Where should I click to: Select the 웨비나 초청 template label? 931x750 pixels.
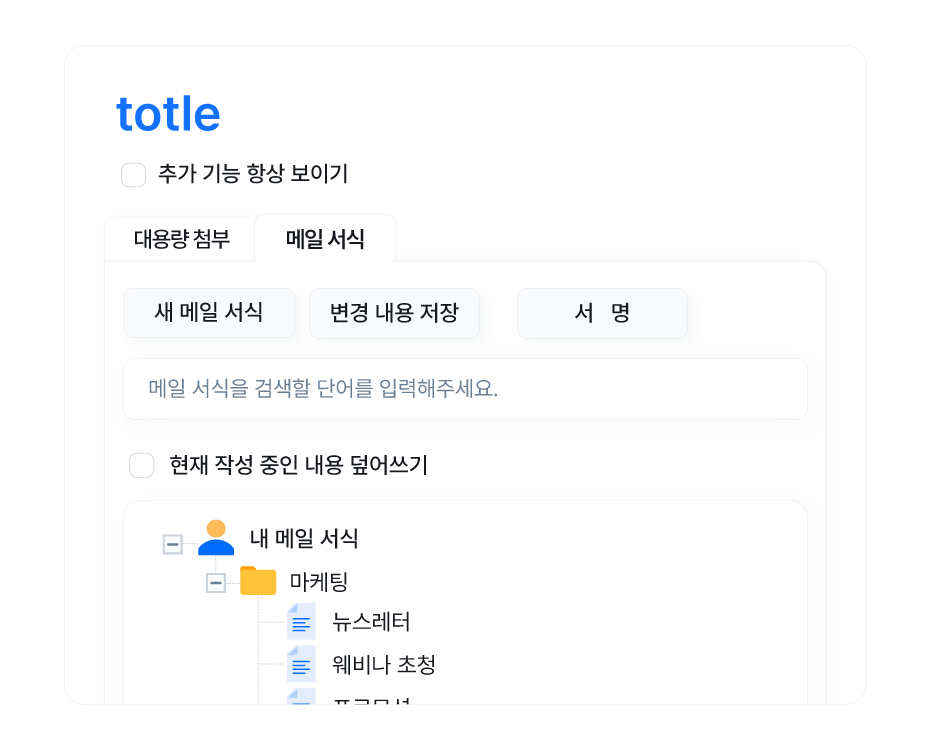pos(384,664)
